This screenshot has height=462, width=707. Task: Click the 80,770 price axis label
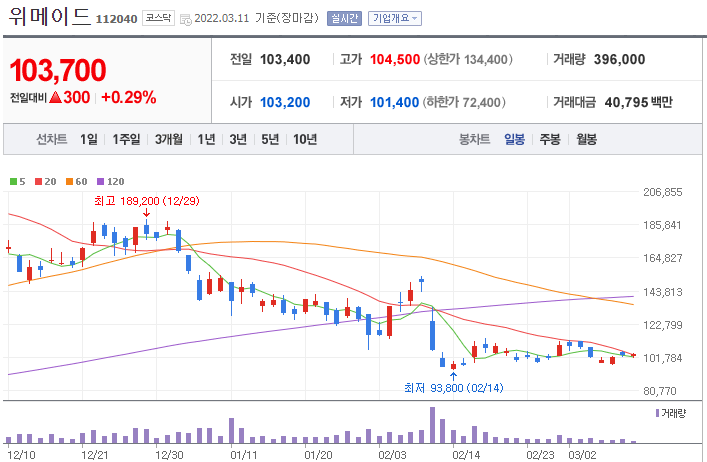click(x=660, y=391)
